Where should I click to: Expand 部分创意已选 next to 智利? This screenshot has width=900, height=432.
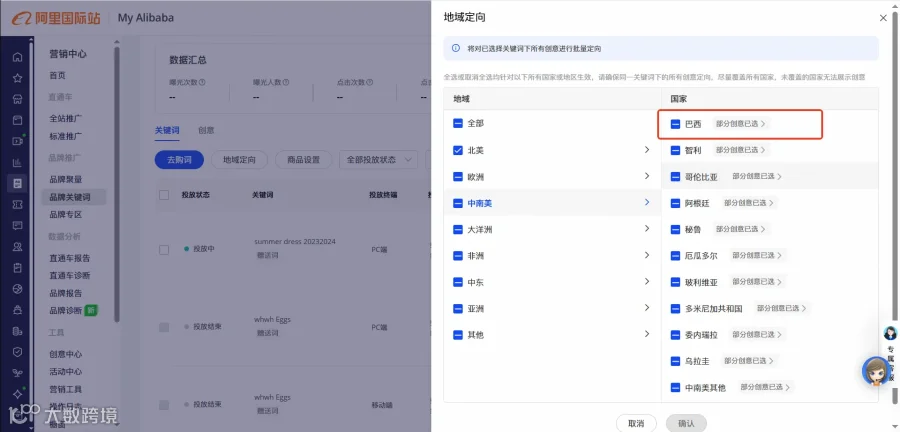[x=740, y=150]
